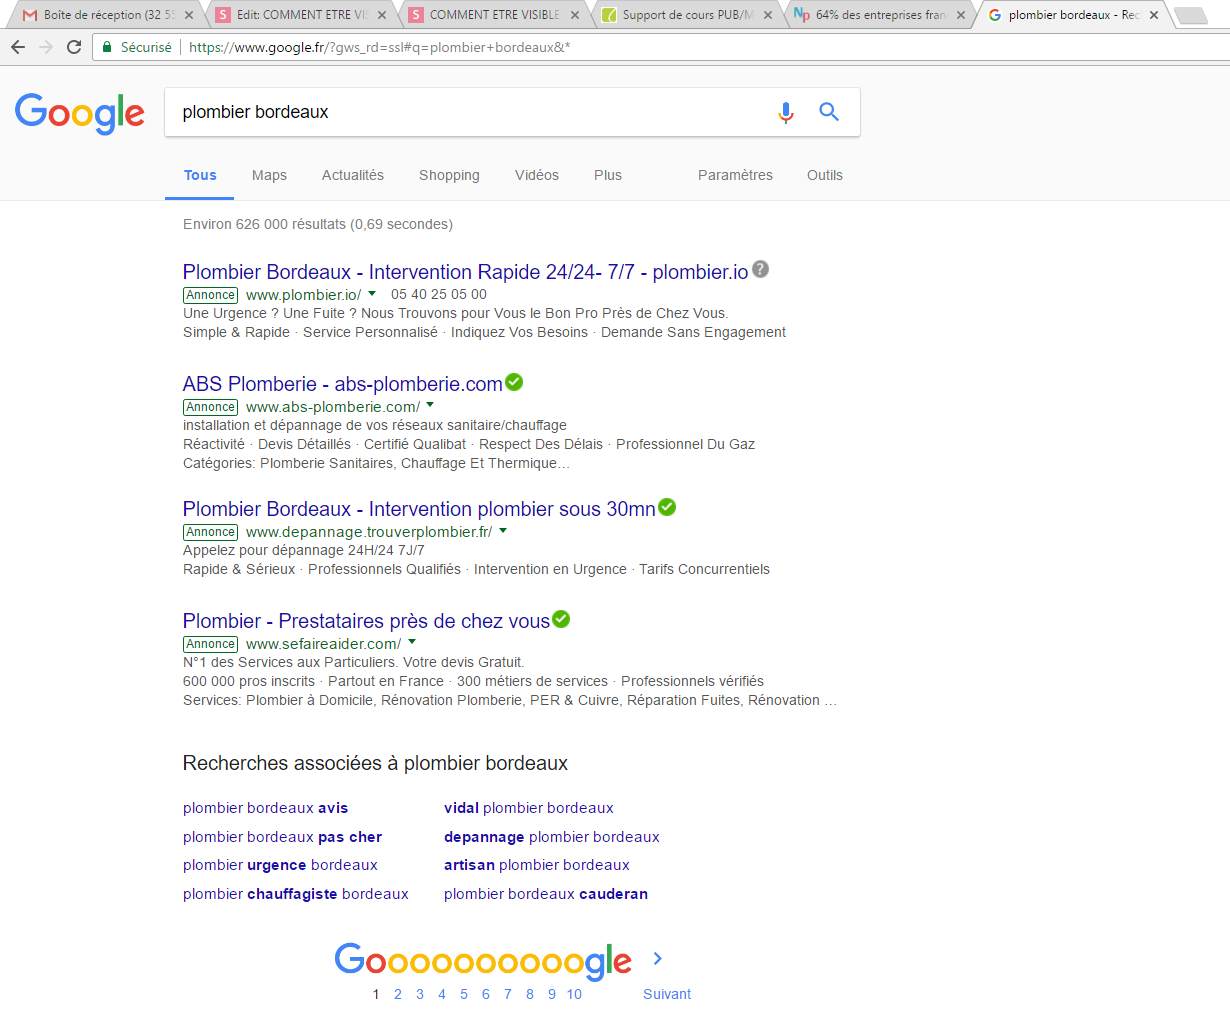The height and width of the screenshot is (1018, 1230).
Task: Click the green padlock Sécurisé indicator
Action: 137,47
